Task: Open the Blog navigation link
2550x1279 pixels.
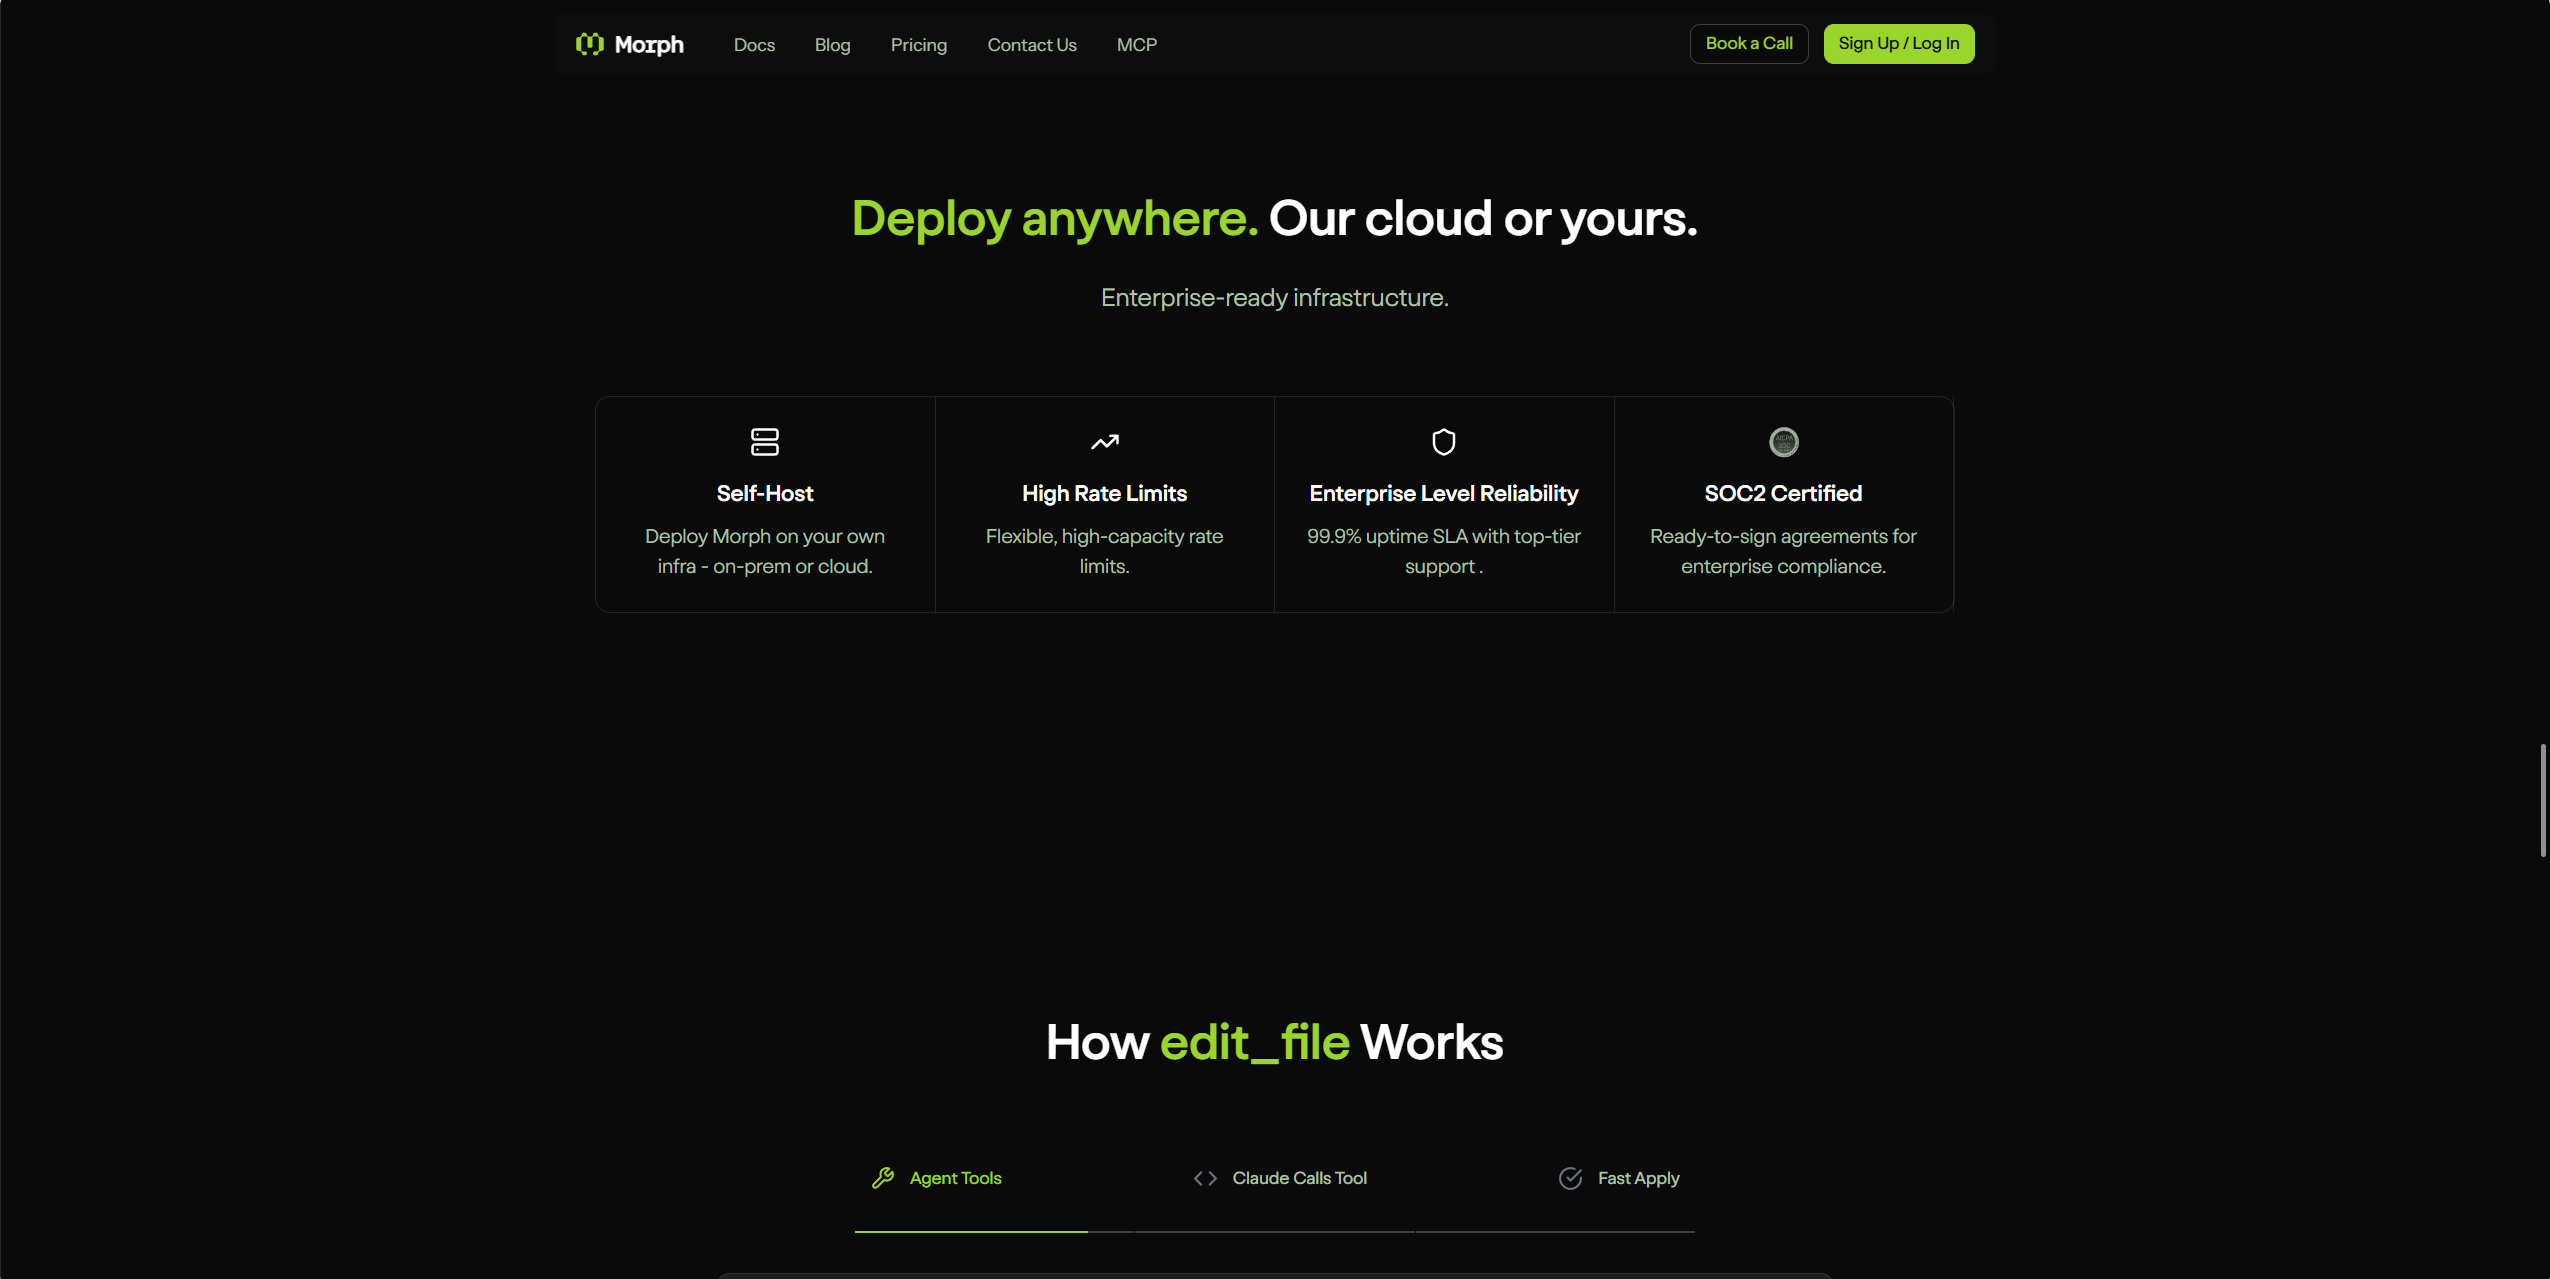Action: pyautogui.click(x=832, y=45)
